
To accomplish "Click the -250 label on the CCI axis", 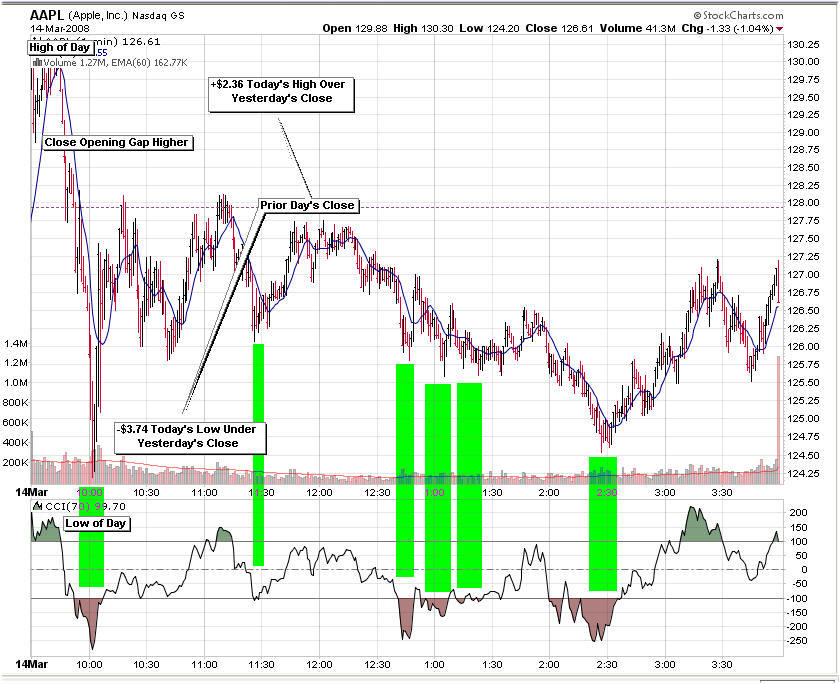I will click(x=796, y=641).
